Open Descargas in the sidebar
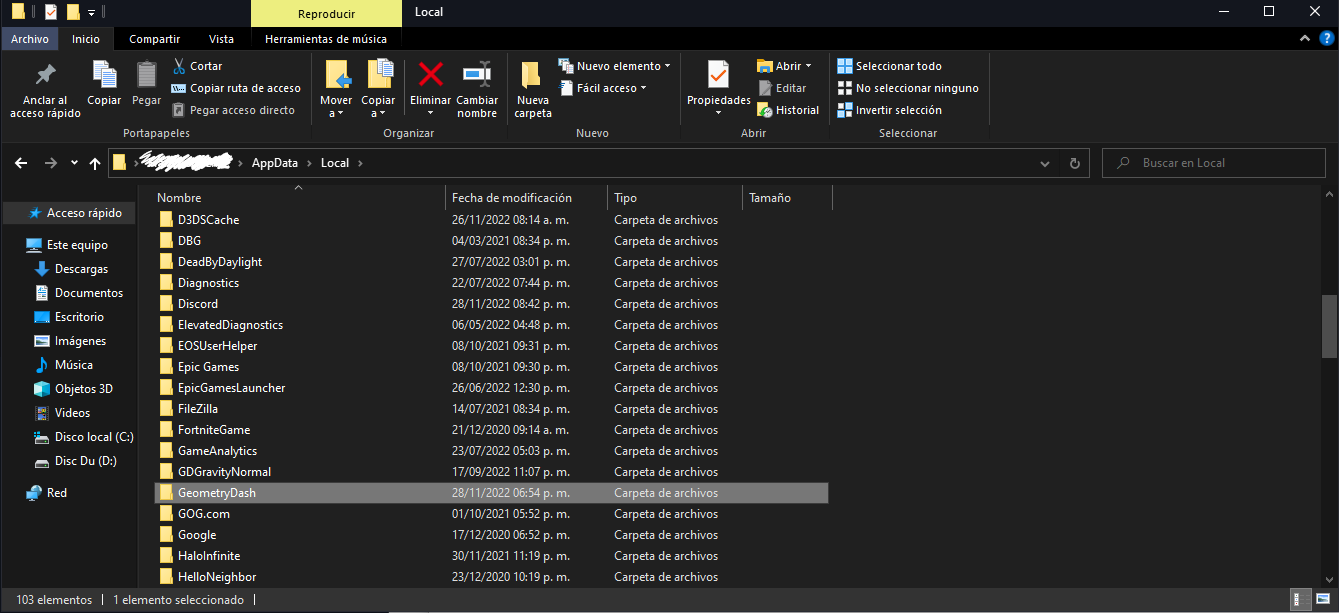Image resolution: width=1339 pixels, height=613 pixels. [81, 269]
